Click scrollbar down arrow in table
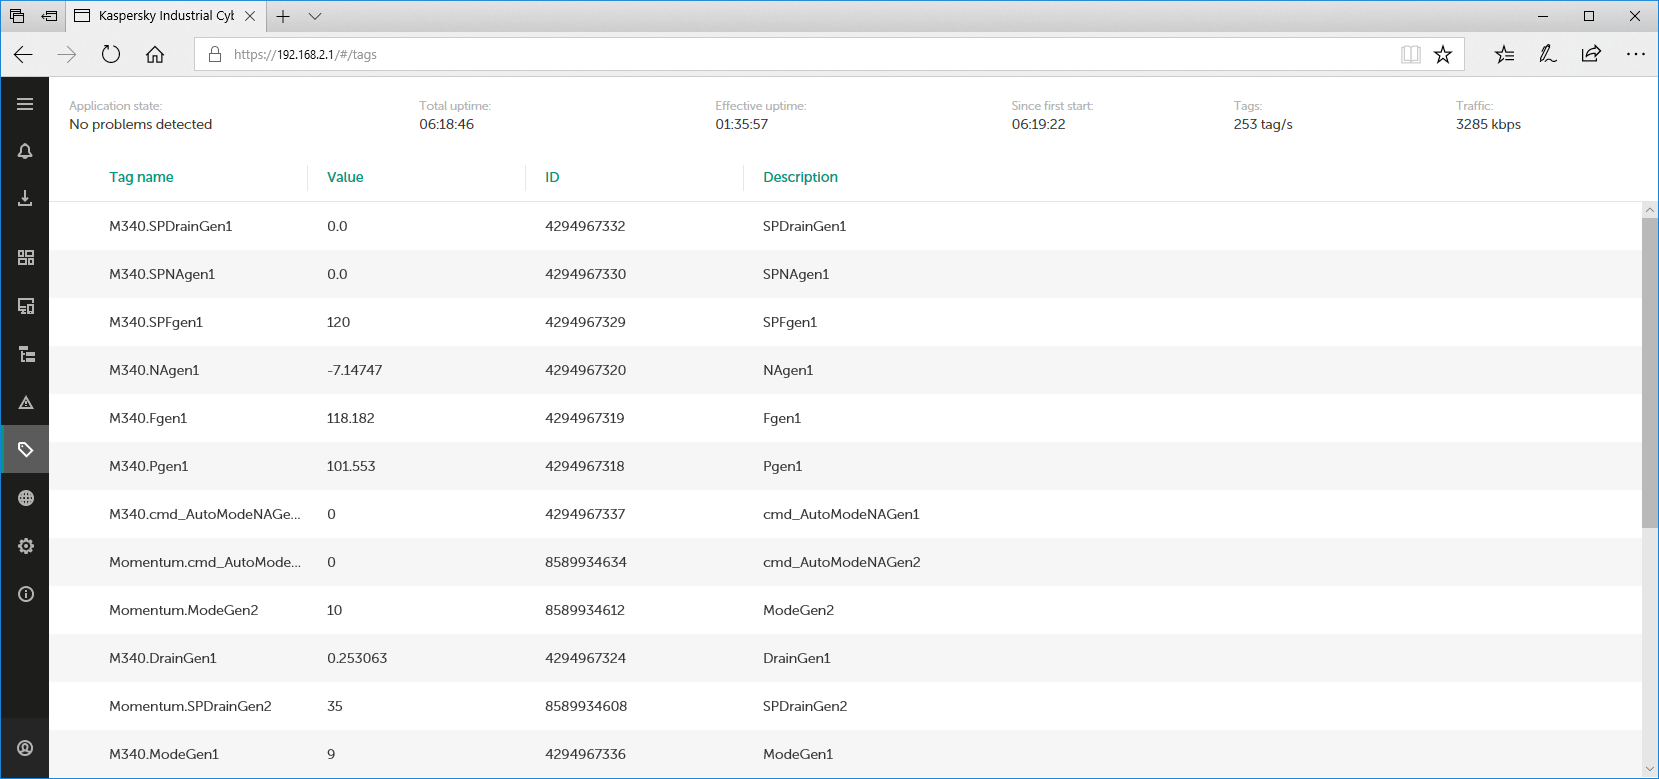The height and width of the screenshot is (779, 1659). (x=1650, y=769)
